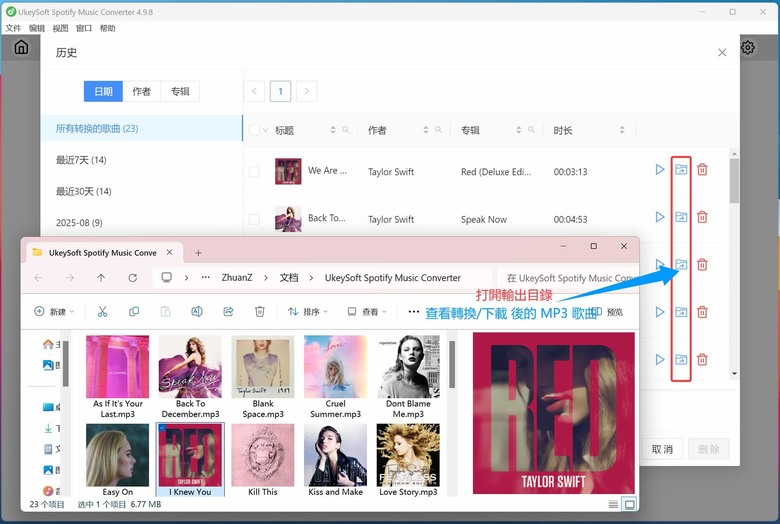Select the Love Story.mp3 file
Viewport: 780px width, 524px height.
tap(408, 460)
